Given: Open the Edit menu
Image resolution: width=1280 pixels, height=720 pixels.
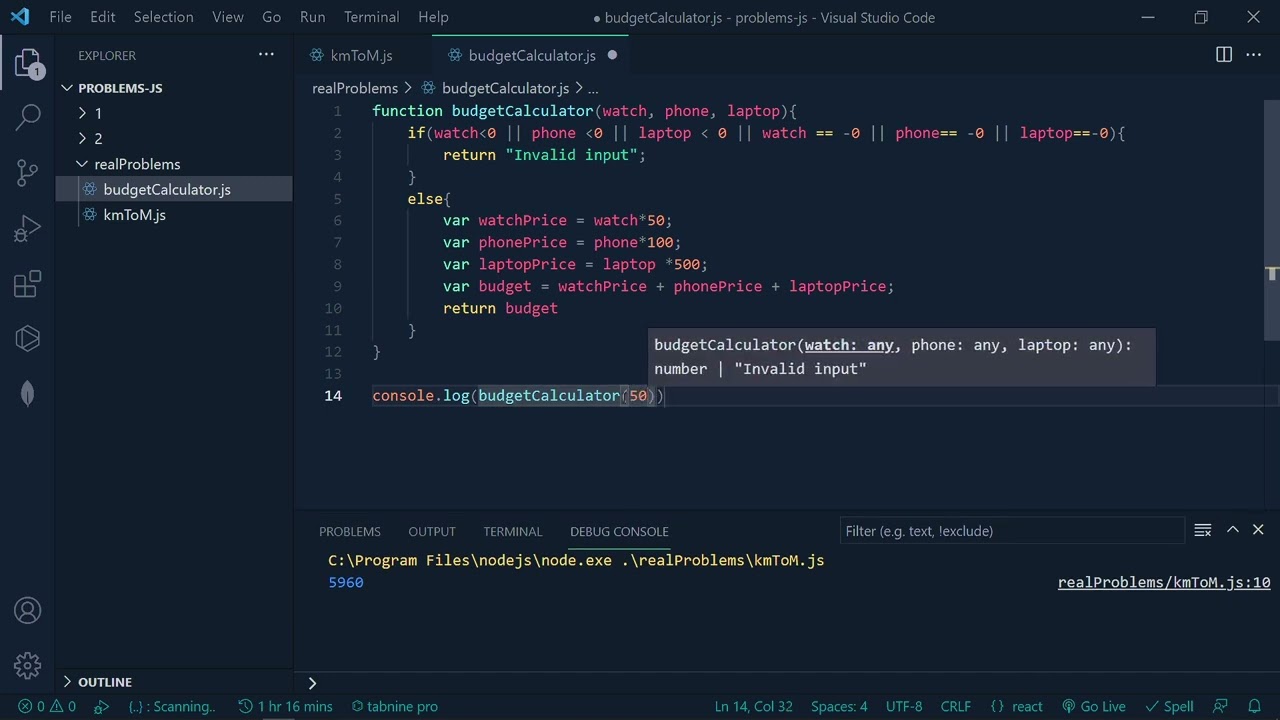Looking at the screenshot, I should point(102,17).
